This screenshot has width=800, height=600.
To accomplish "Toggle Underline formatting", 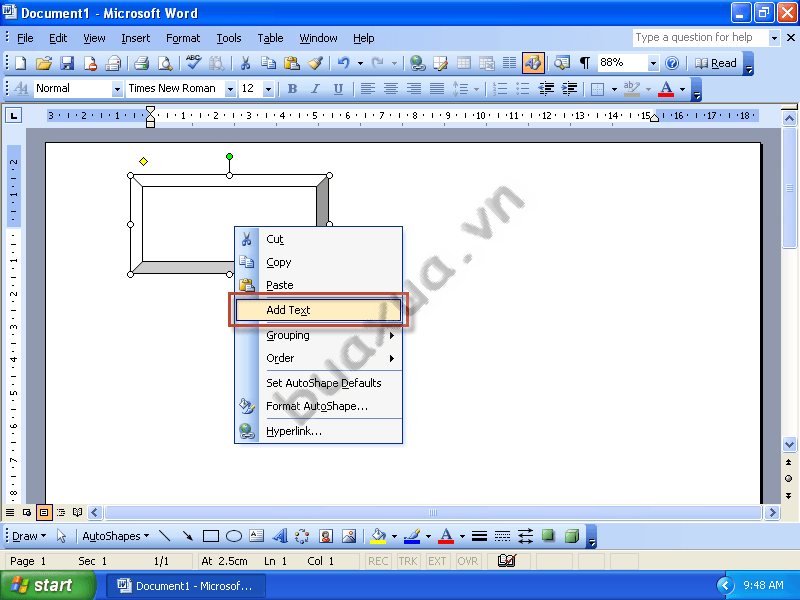I will pyautogui.click(x=338, y=89).
